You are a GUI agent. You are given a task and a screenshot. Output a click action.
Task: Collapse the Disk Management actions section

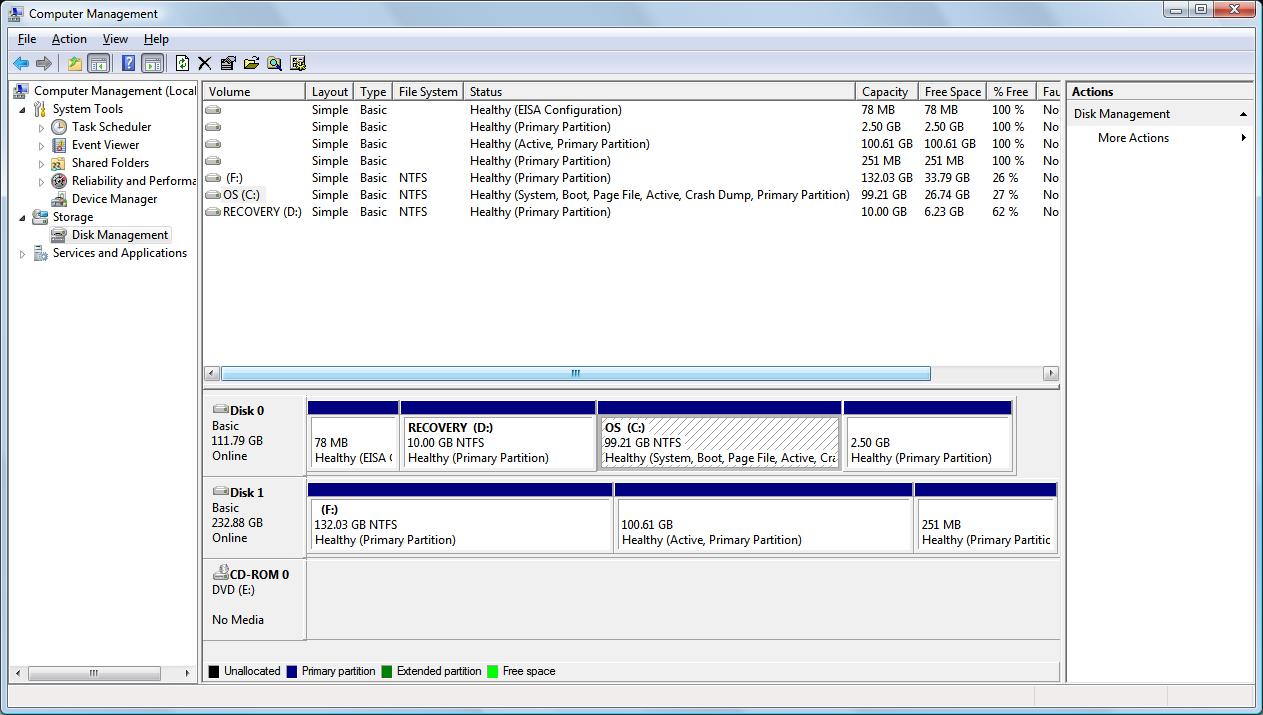(1243, 114)
